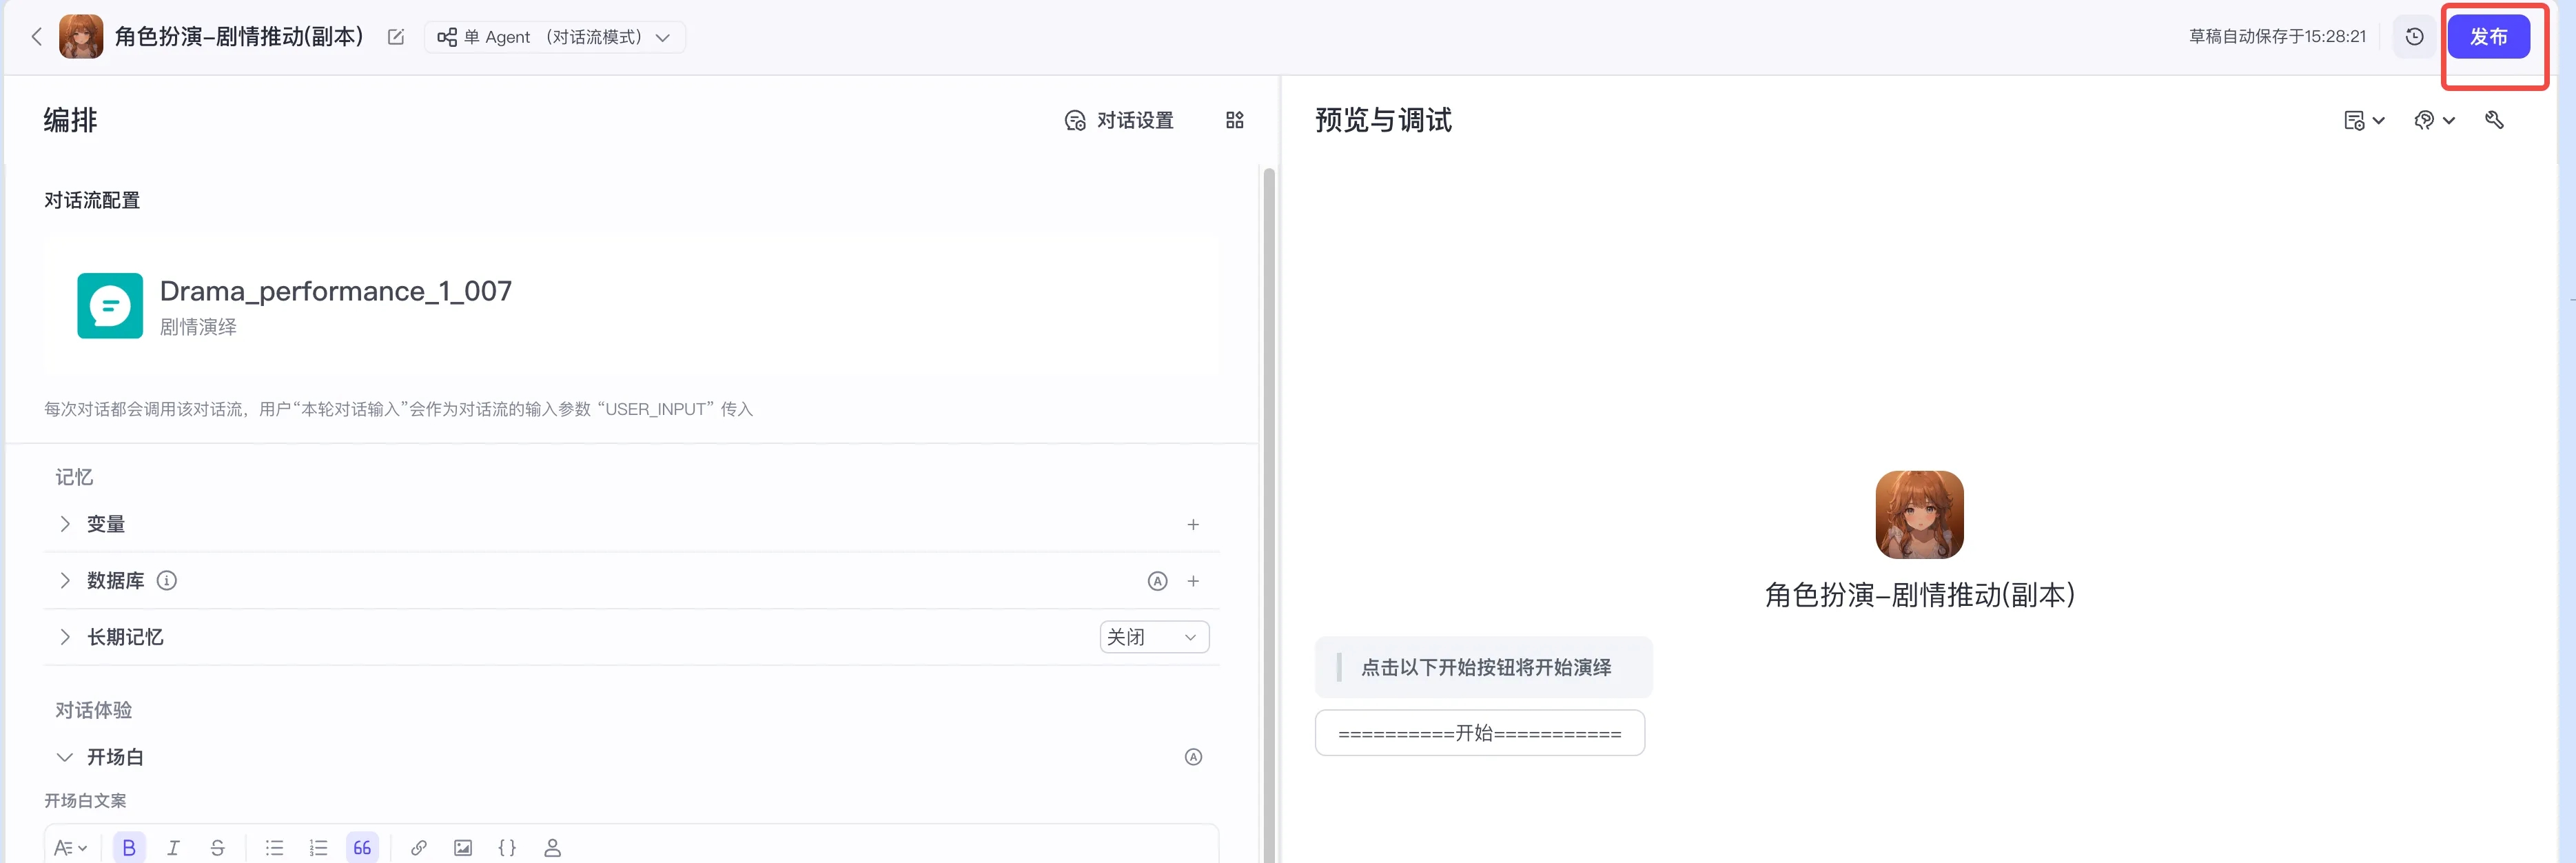Insert a link in the editor
Image resolution: width=2576 pixels, height=863 pixels.
(418, 847)
